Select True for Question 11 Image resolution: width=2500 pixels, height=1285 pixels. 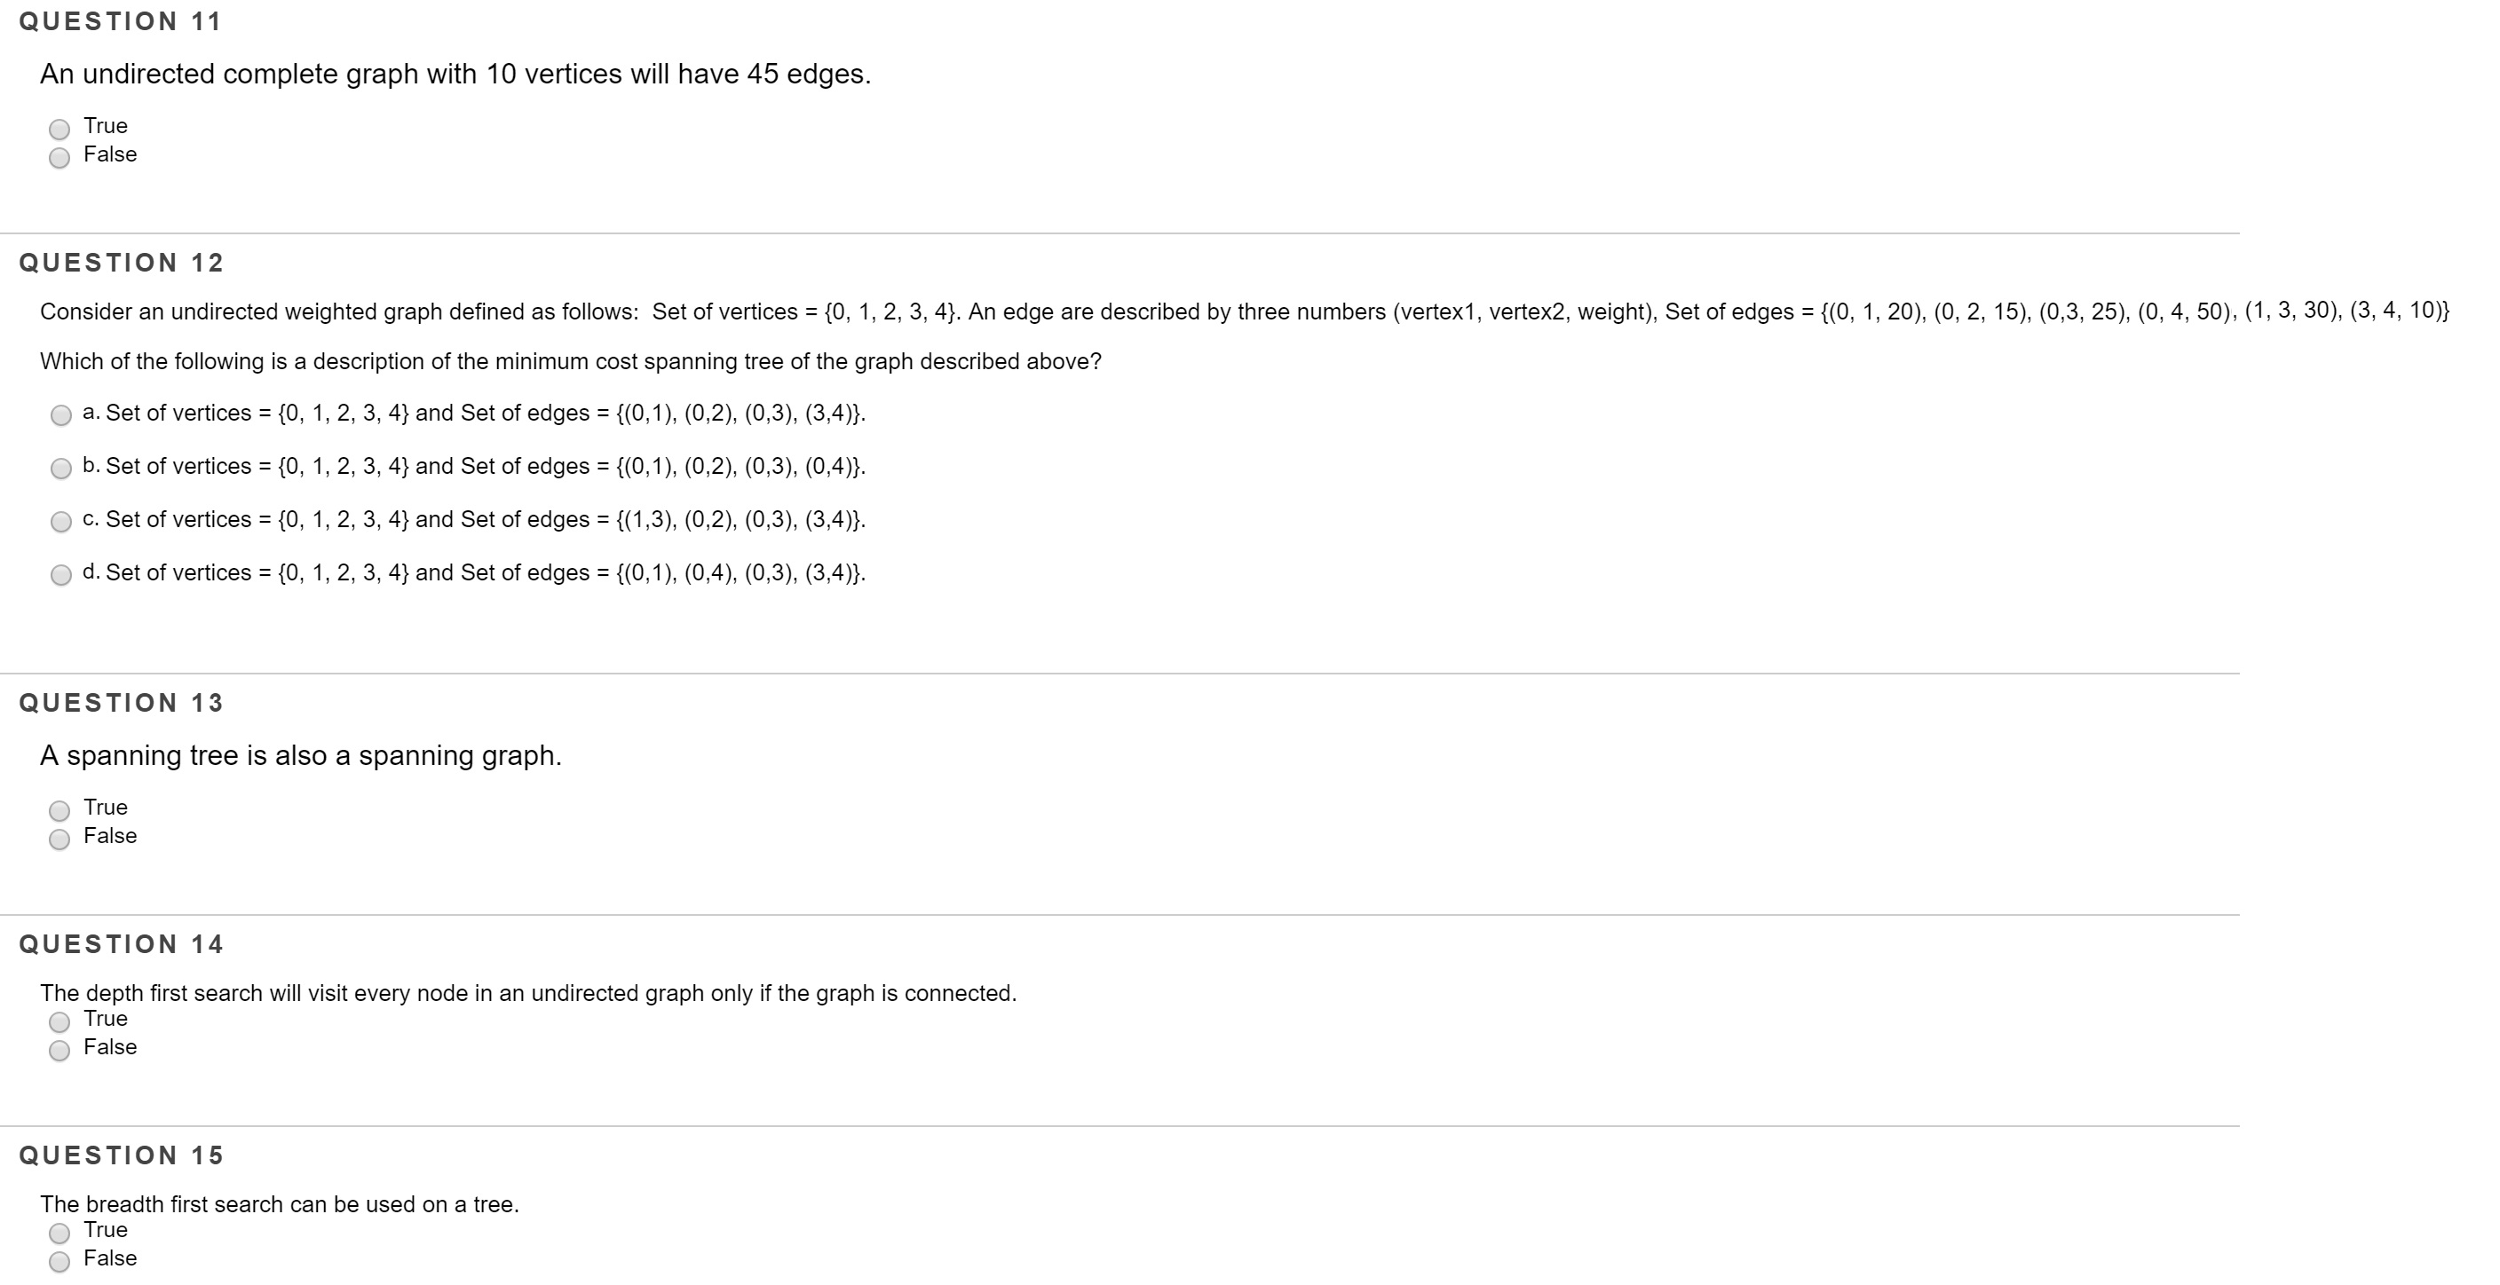[x=61, y=127]
